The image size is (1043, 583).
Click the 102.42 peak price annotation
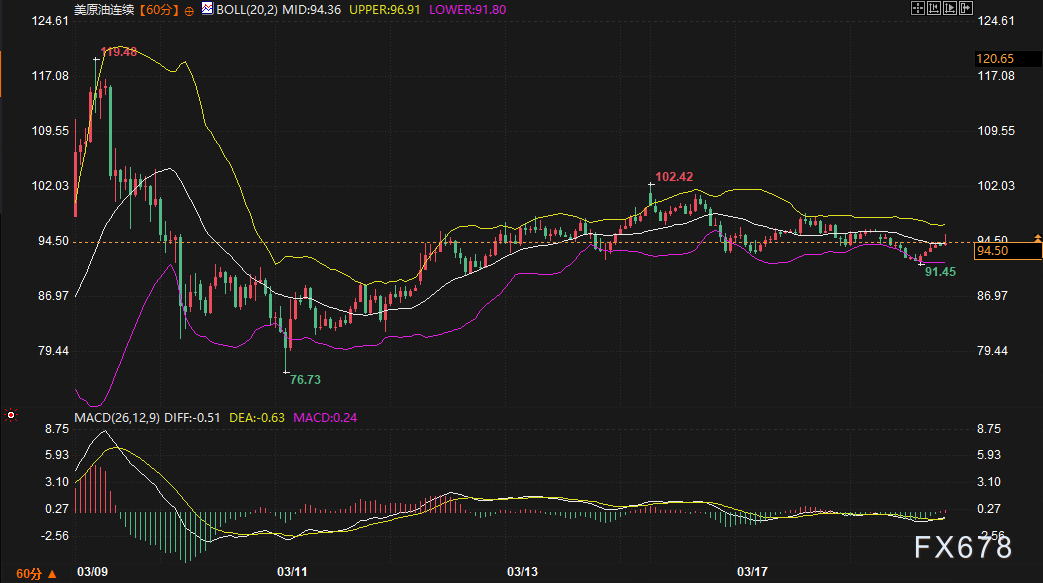pos(674,176)
